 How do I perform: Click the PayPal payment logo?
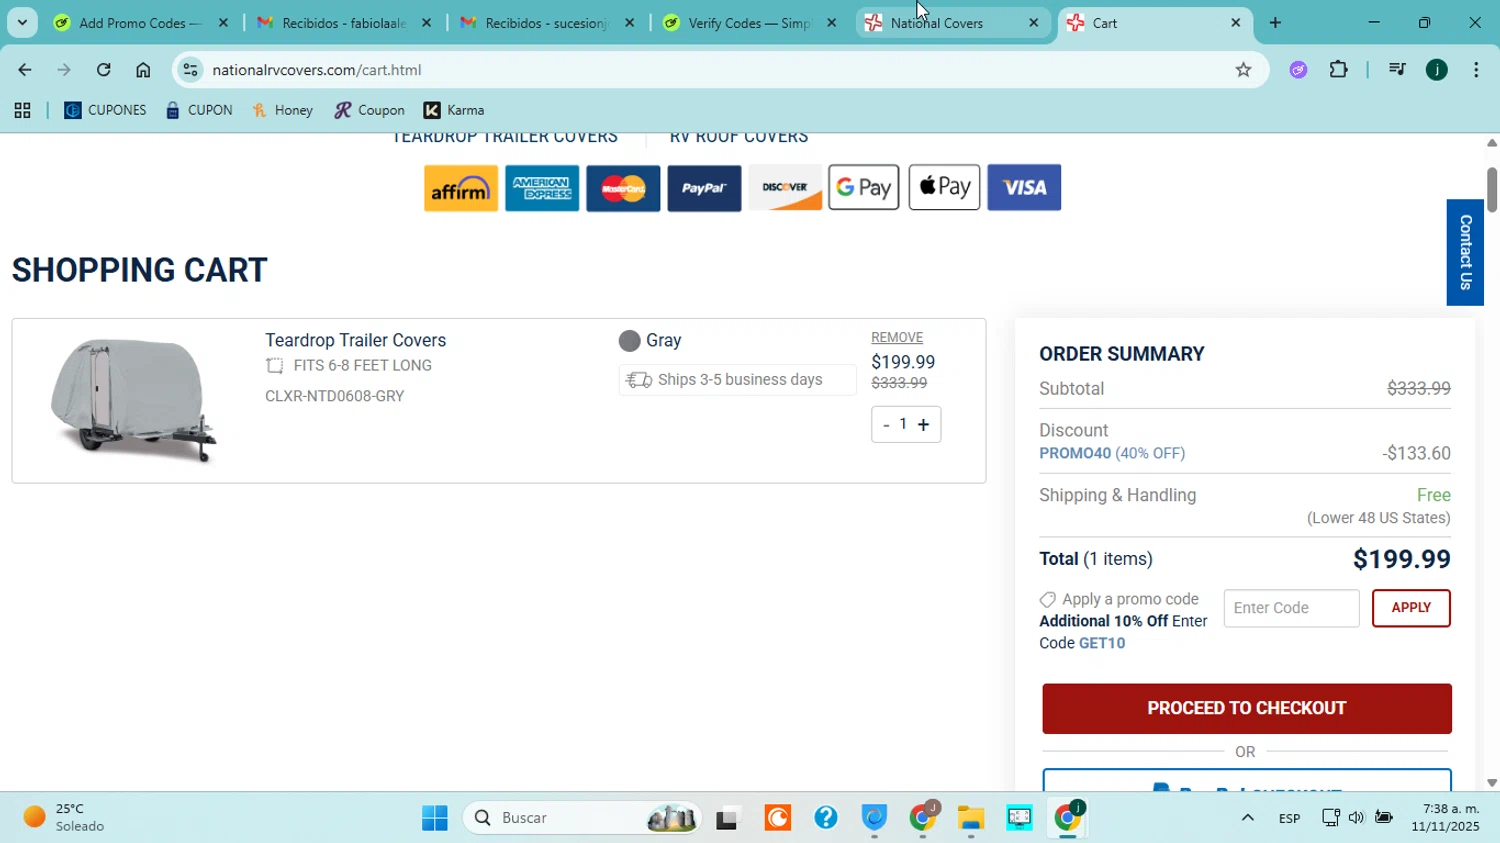pos(704,188)
